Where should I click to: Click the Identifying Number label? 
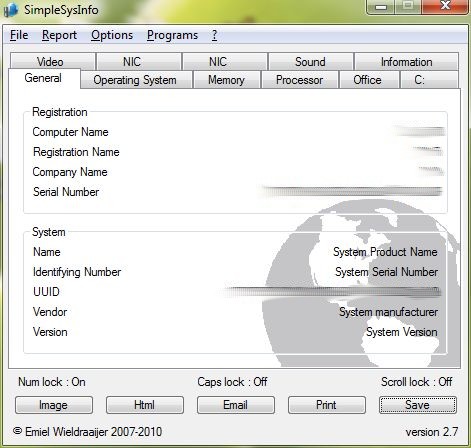77,272
